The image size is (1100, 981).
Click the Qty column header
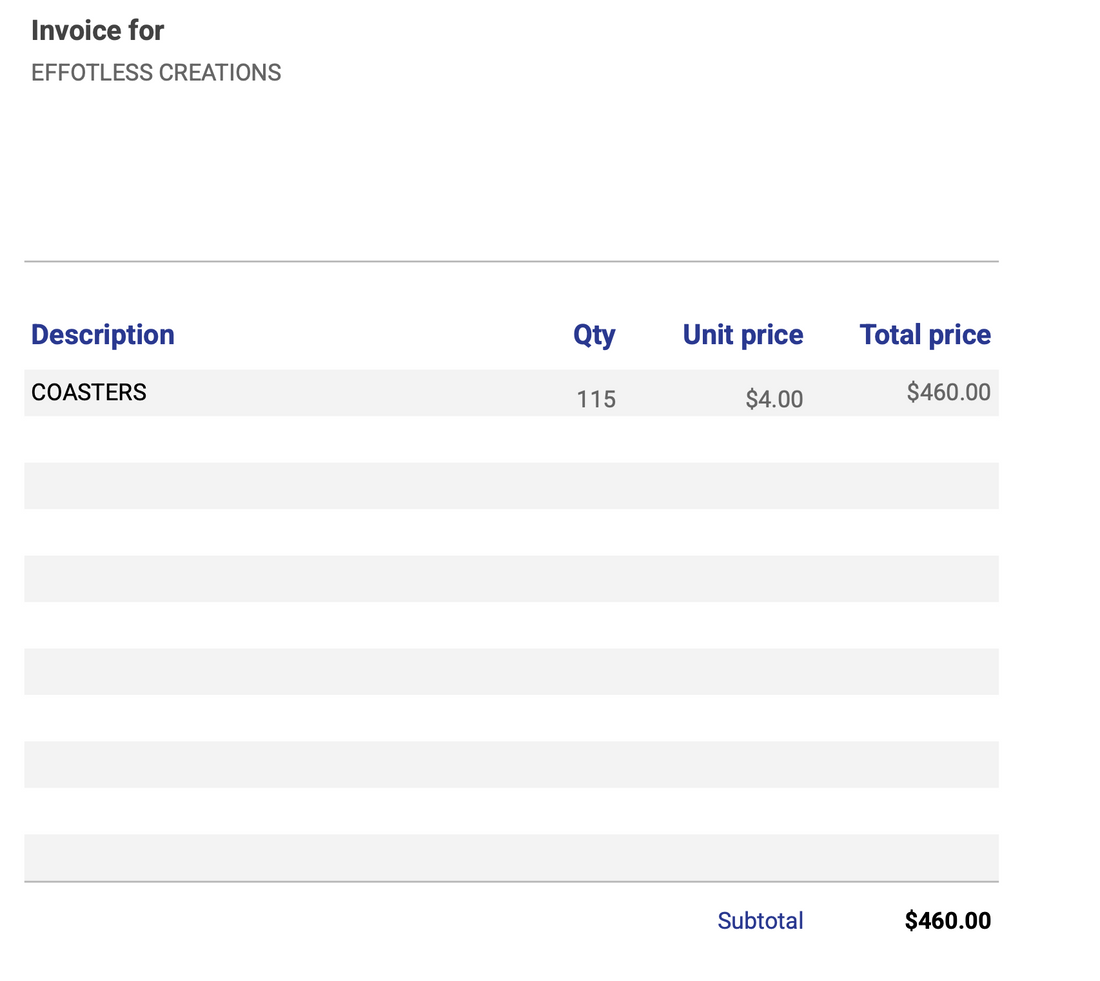[594, 335]
